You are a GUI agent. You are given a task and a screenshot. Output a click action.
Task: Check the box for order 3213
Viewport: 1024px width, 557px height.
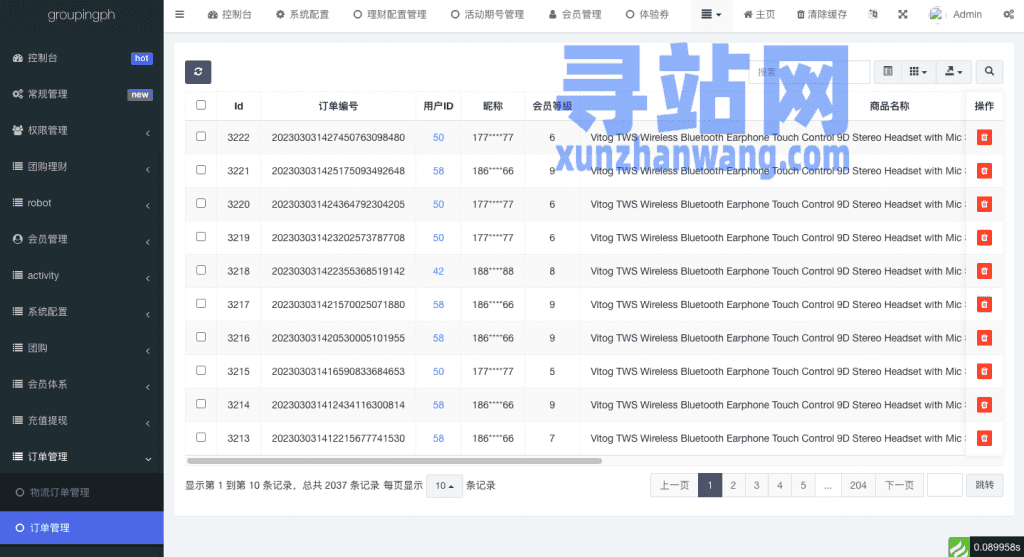click(201, 437)
